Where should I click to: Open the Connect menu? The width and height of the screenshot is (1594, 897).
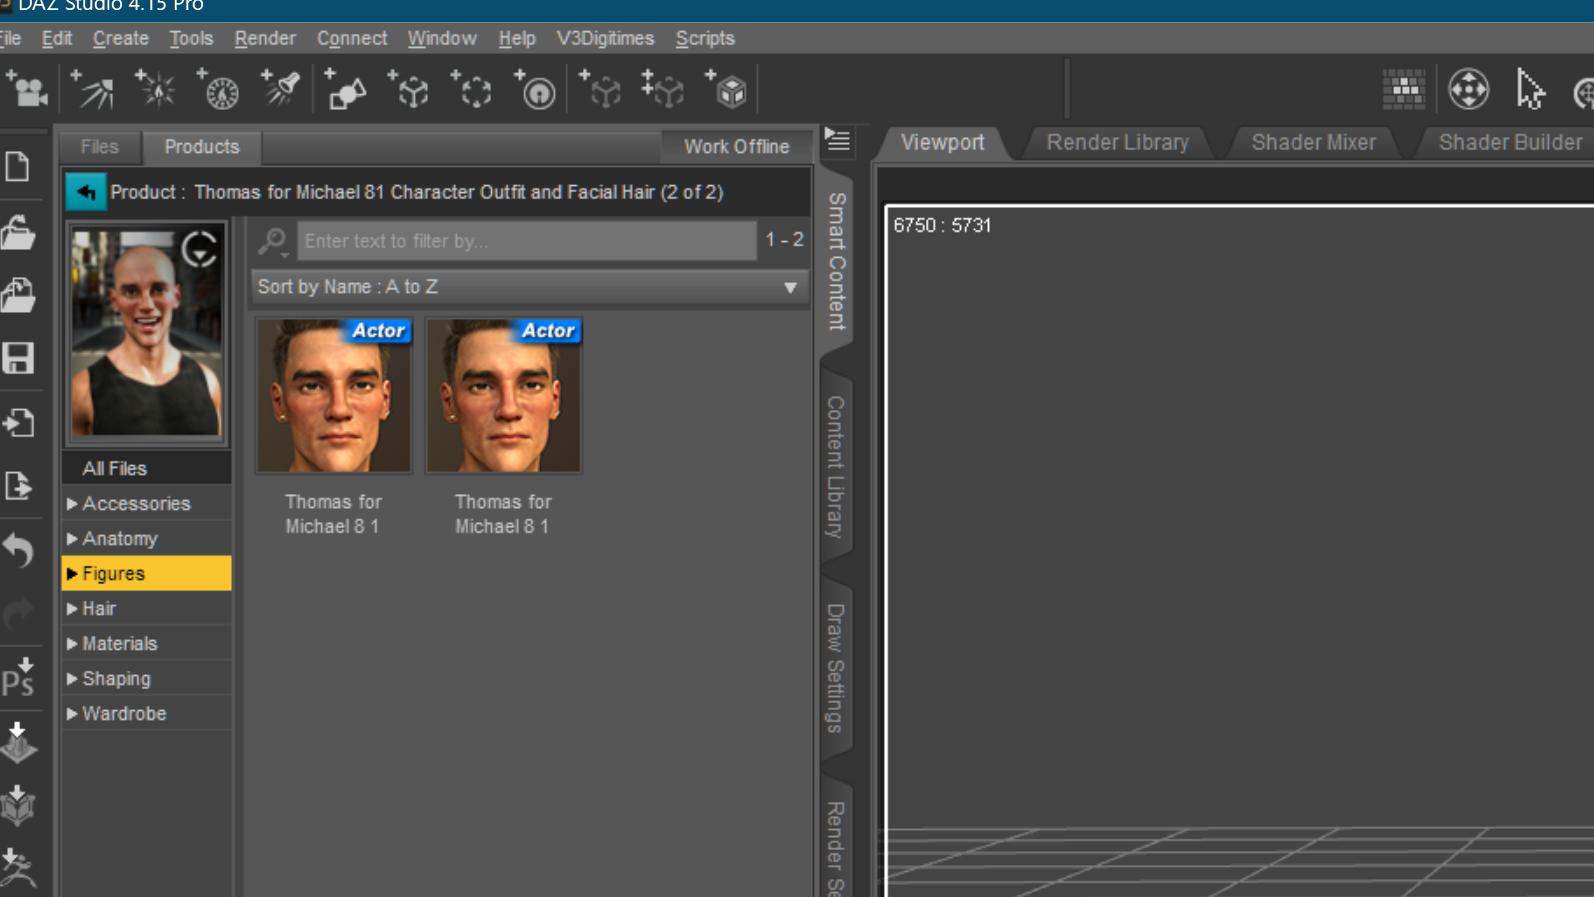point(352,38)
